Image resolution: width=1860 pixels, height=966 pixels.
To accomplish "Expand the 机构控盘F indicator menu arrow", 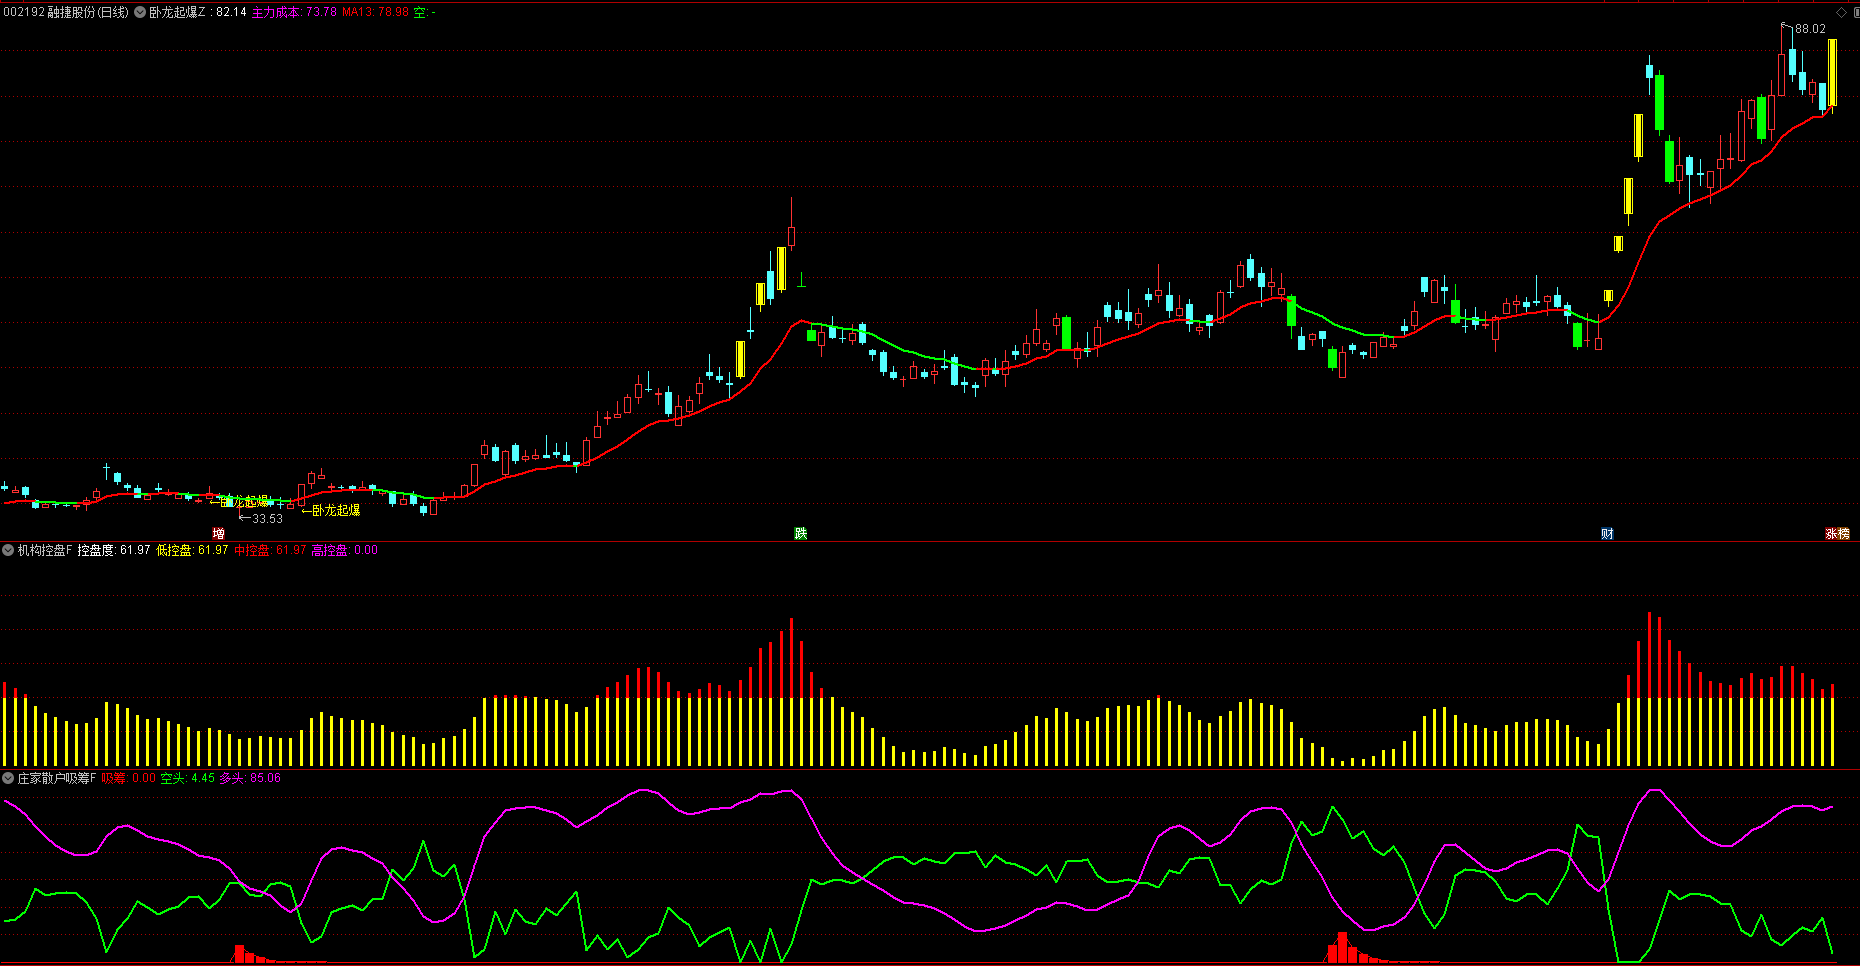I will pos(8,550).
